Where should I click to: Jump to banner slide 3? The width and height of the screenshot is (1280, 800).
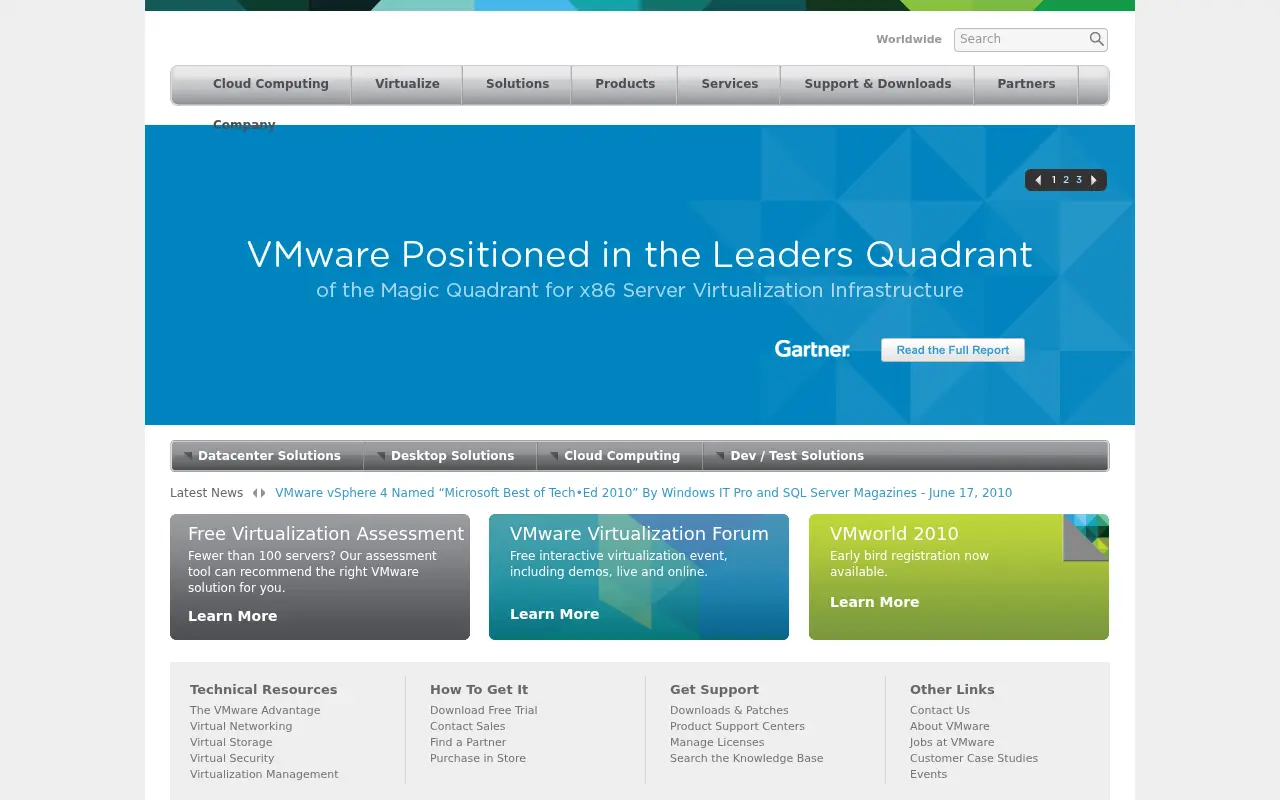pos(1079,180)
